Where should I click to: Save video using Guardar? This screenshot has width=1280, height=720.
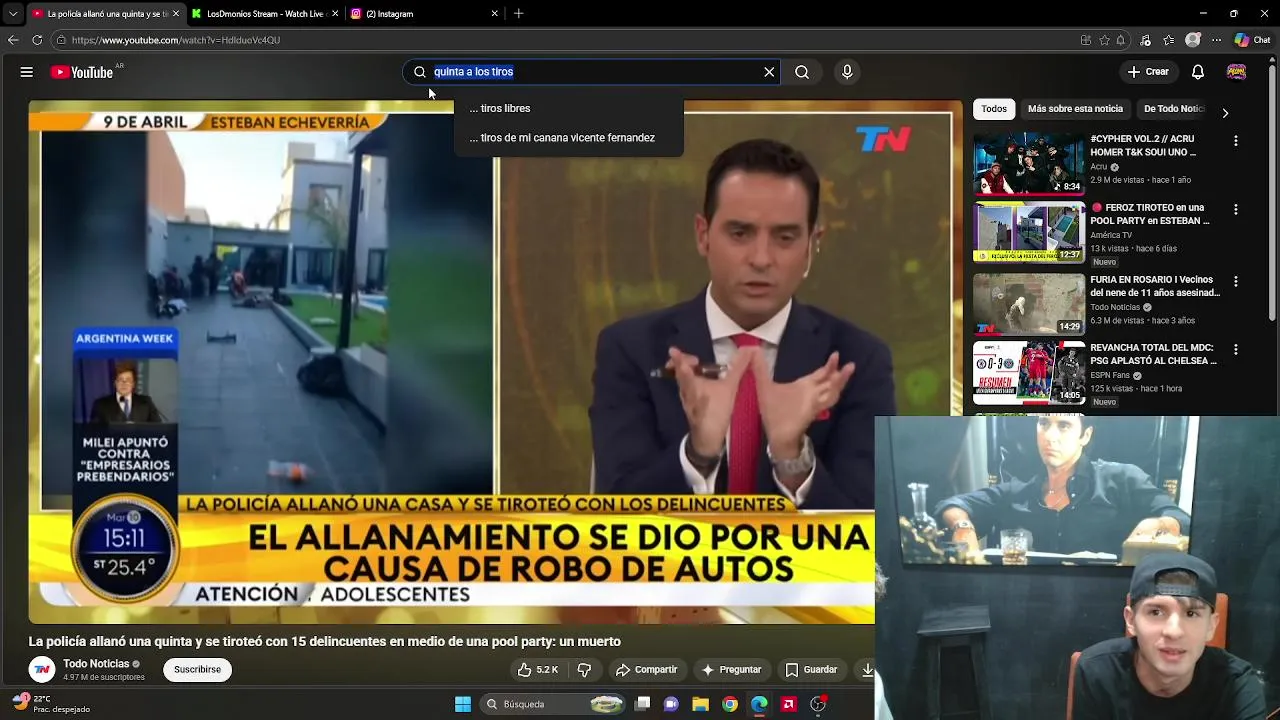811,670
